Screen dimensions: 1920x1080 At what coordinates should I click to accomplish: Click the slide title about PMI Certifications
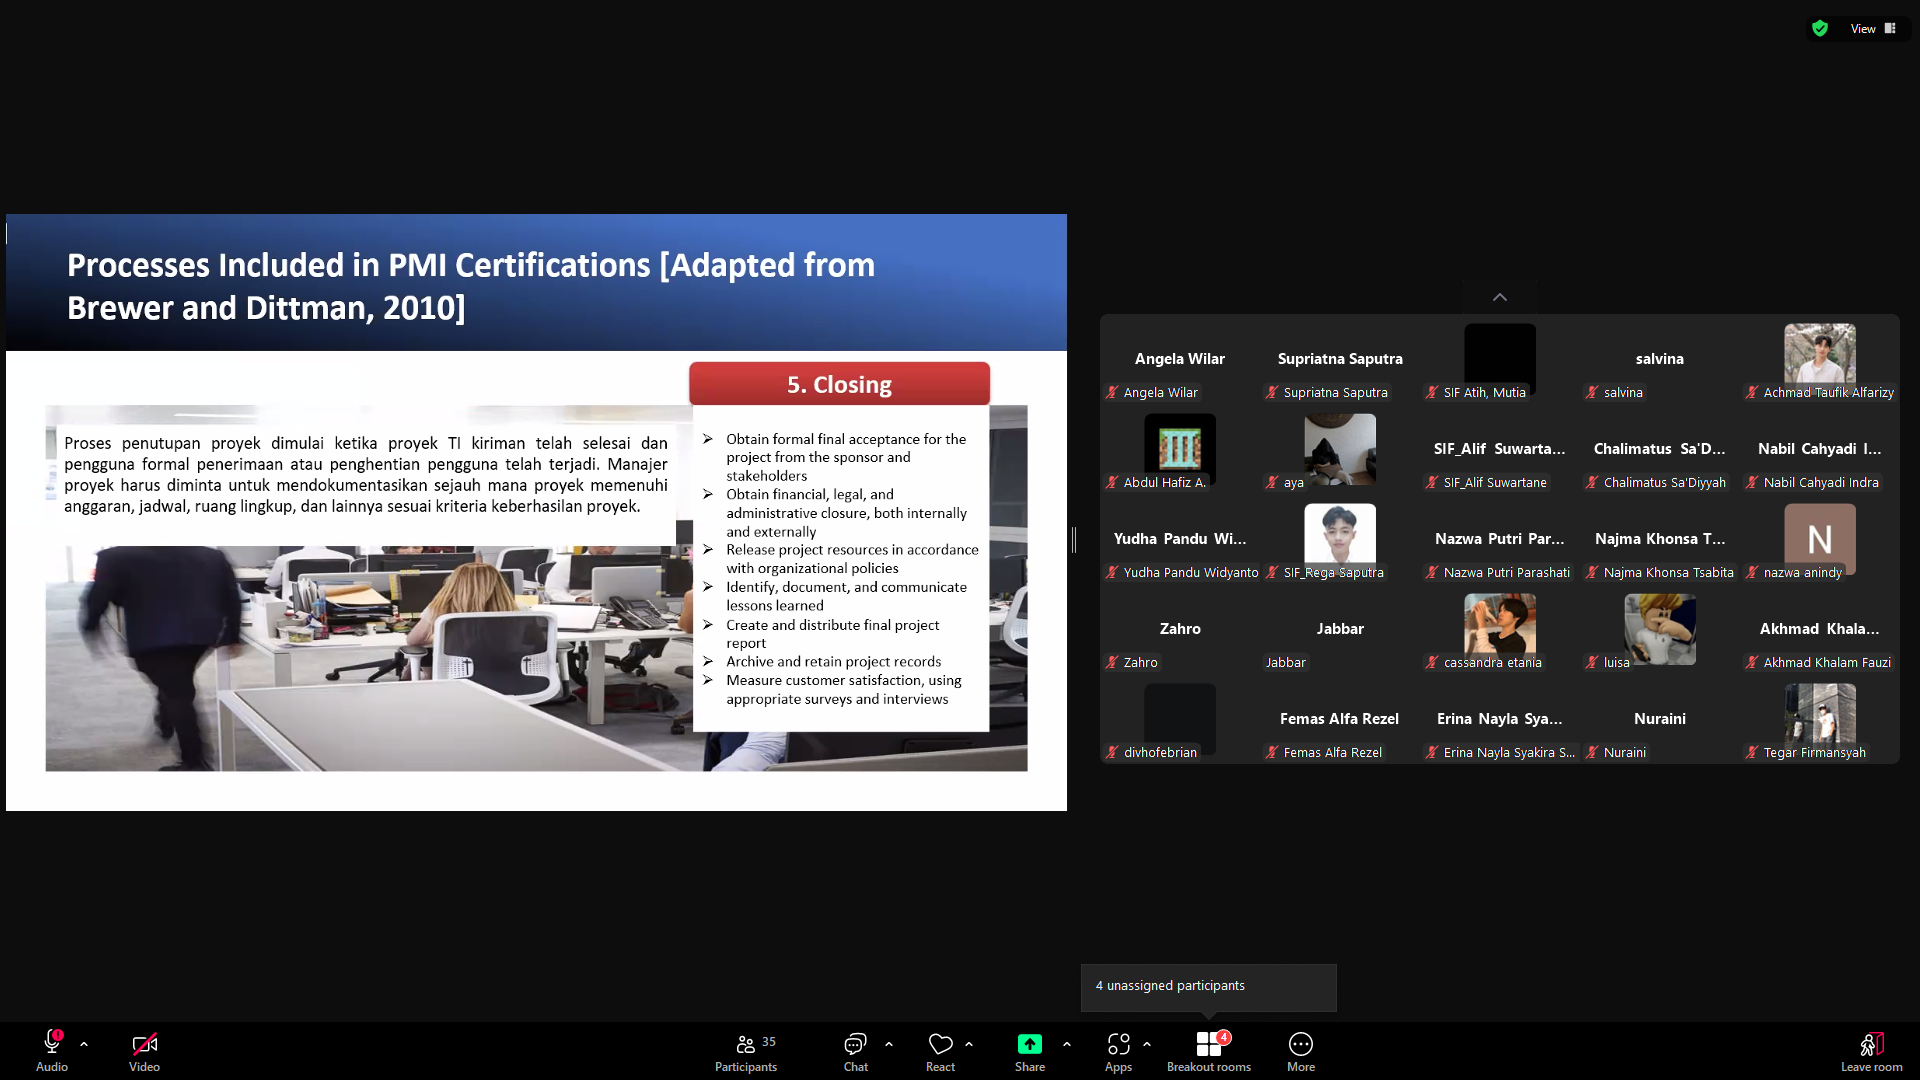pyautogui.click(x=470, y=286)
